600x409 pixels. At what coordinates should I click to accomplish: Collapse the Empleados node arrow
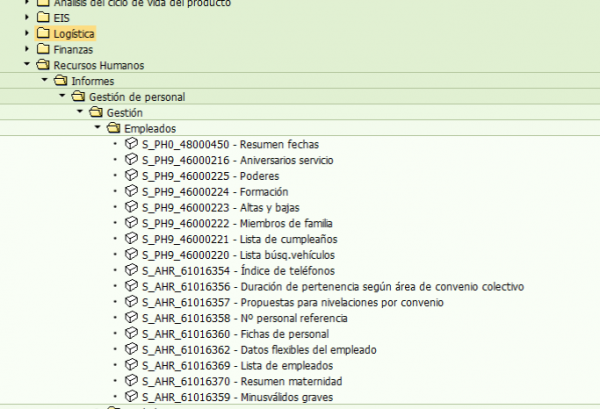click(x=97, y=128)
